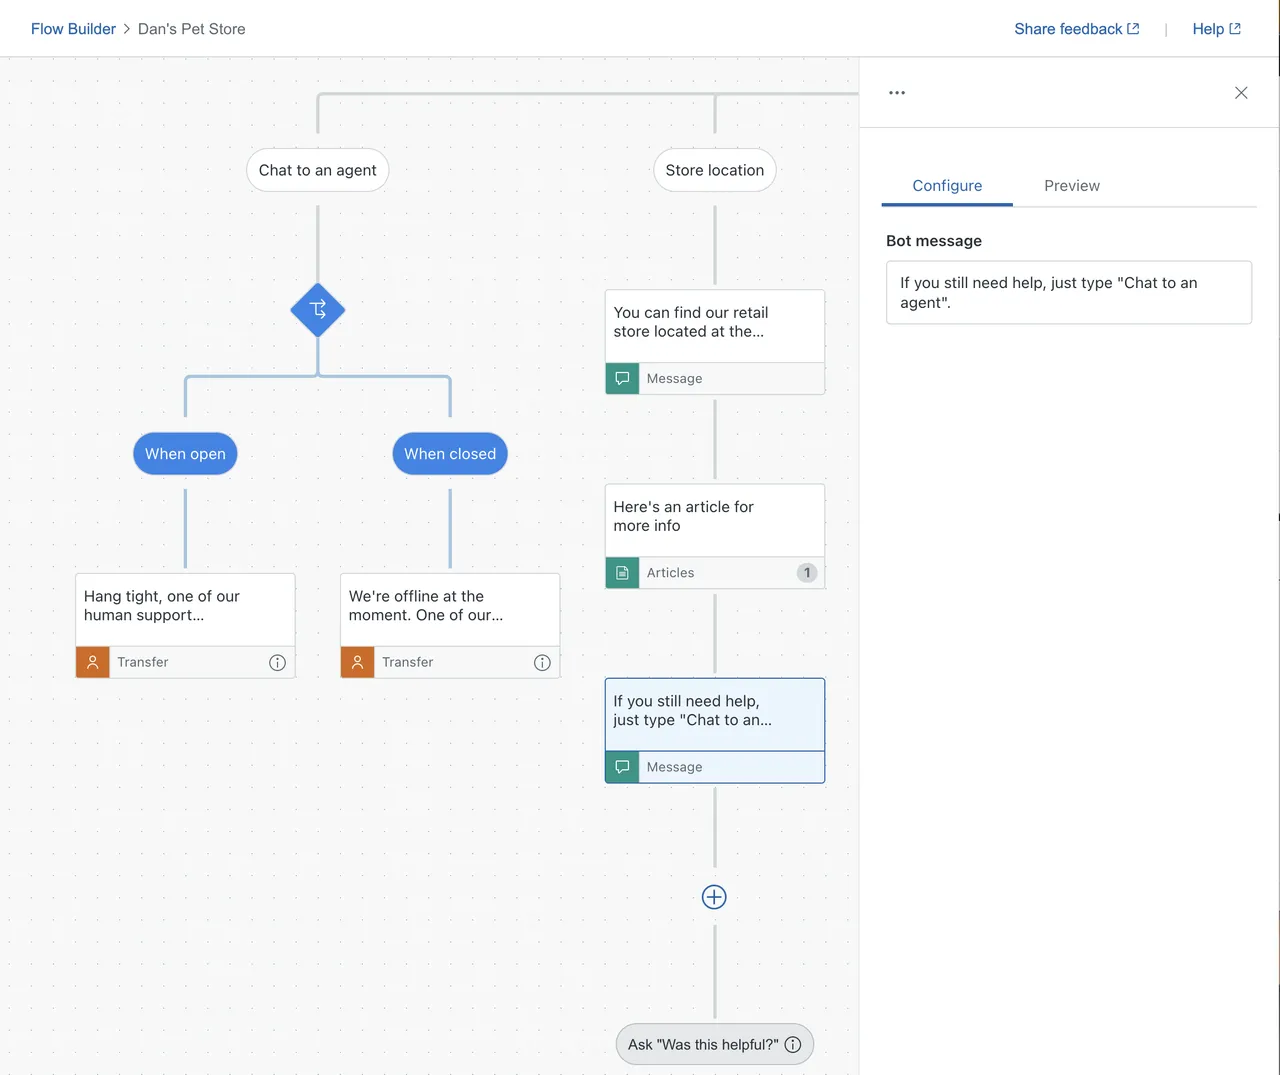This screenshot has height=1075, width=1280.
Task: Select the Store location answer node
Action: [x=715, y=170]
